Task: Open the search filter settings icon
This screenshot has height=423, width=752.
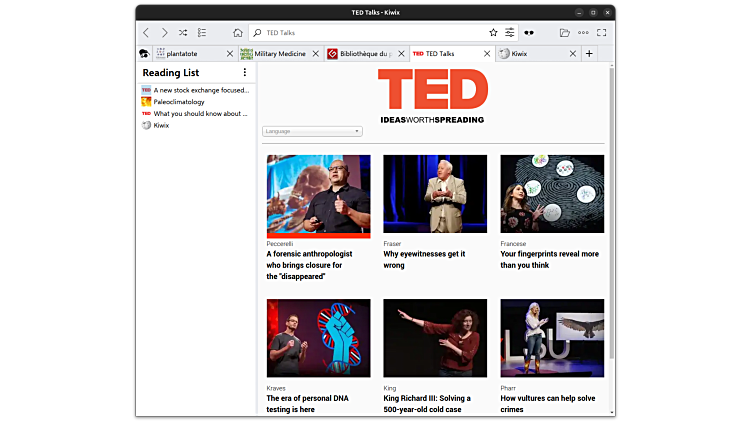Action: 510,32
